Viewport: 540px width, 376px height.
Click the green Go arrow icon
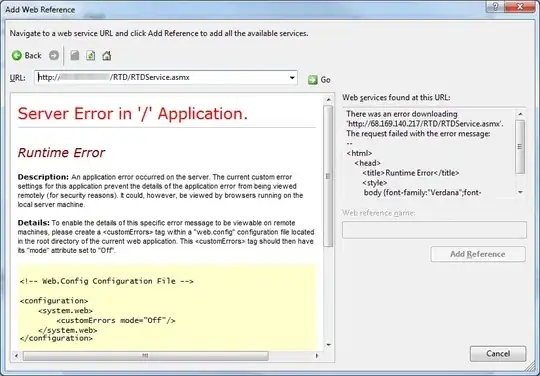coord(313,80)
